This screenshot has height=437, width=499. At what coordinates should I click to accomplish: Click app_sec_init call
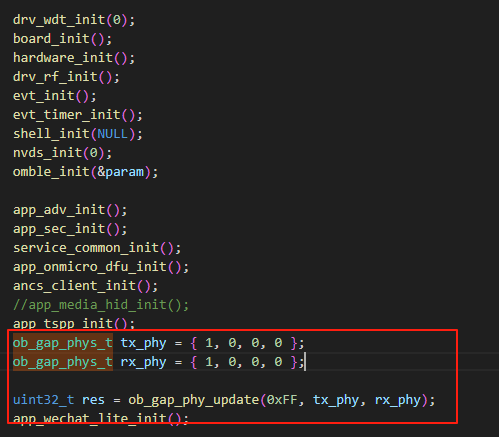coord(70,229)
